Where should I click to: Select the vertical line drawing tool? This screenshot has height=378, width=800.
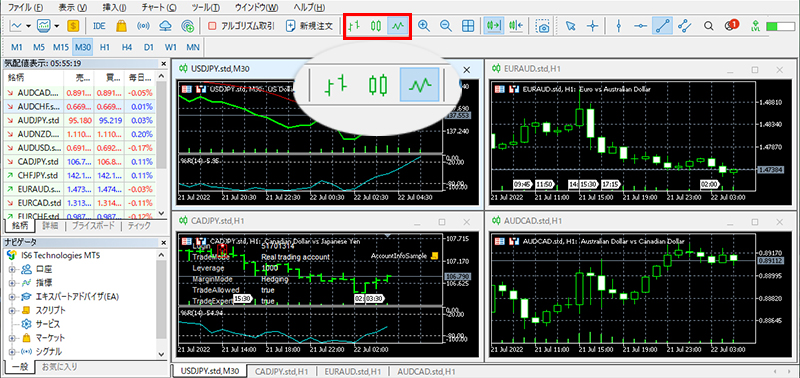tap(618, 26)
